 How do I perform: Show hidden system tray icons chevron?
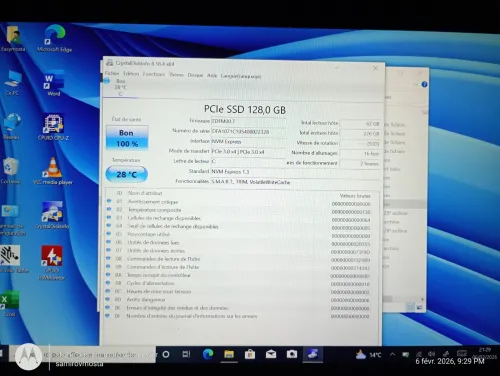pyautogui.click(x=393, y=354)
